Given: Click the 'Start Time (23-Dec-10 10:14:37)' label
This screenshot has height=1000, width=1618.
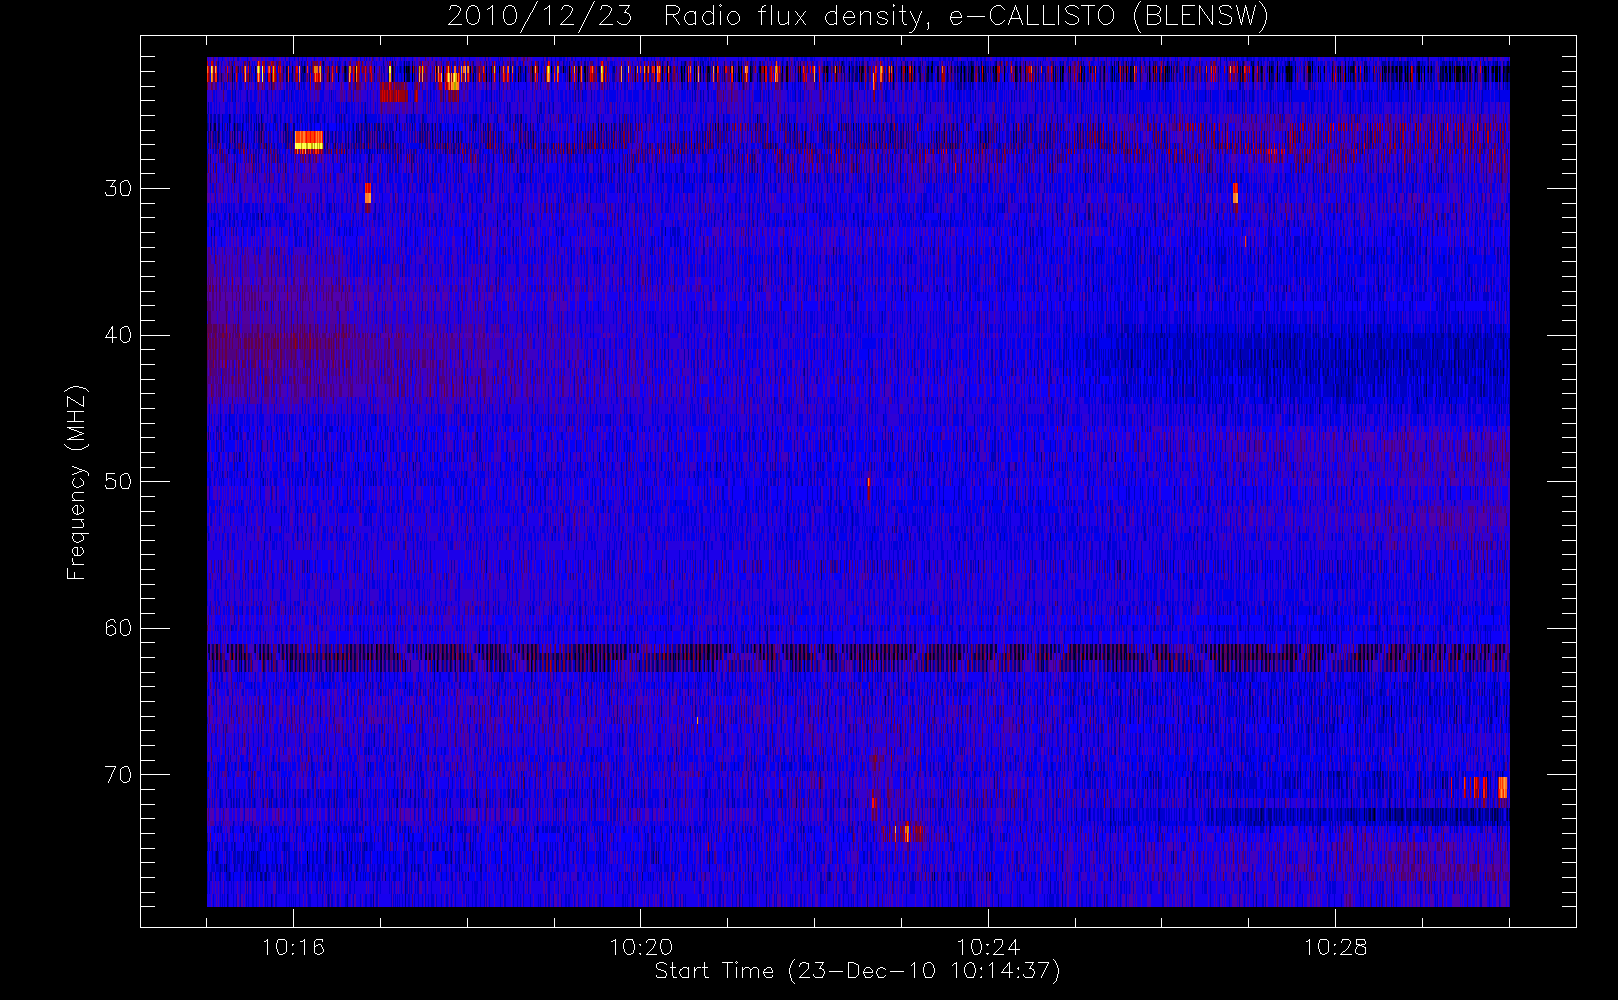Looking at the screenshot, I should tap(857, 971).
